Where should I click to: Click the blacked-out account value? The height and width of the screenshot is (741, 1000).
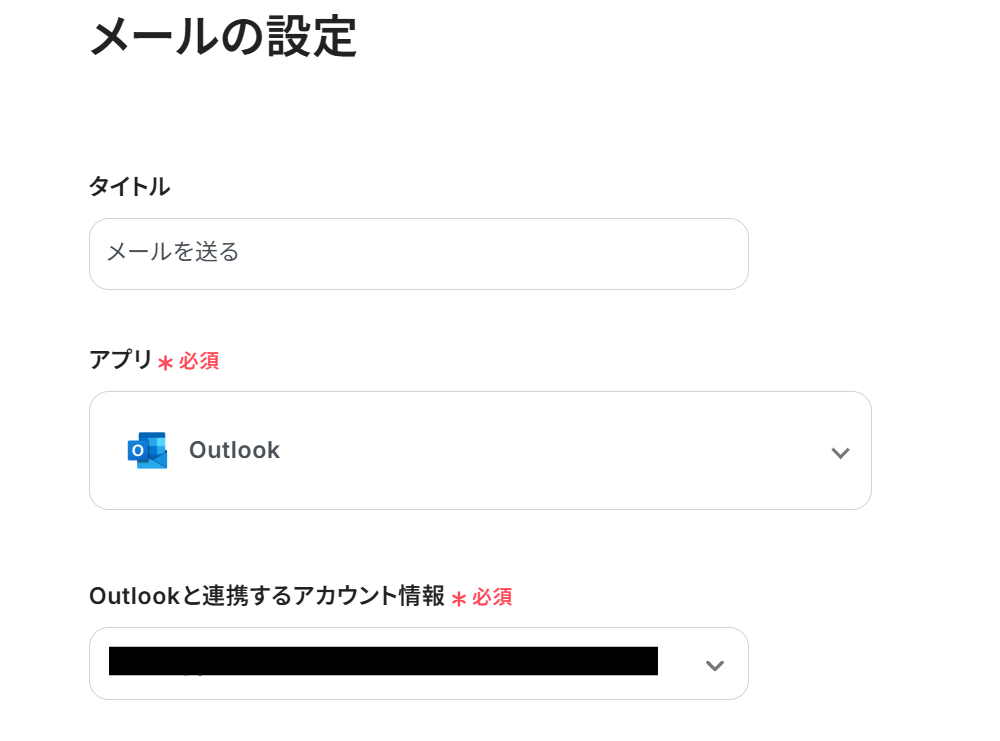click(383, 661)
